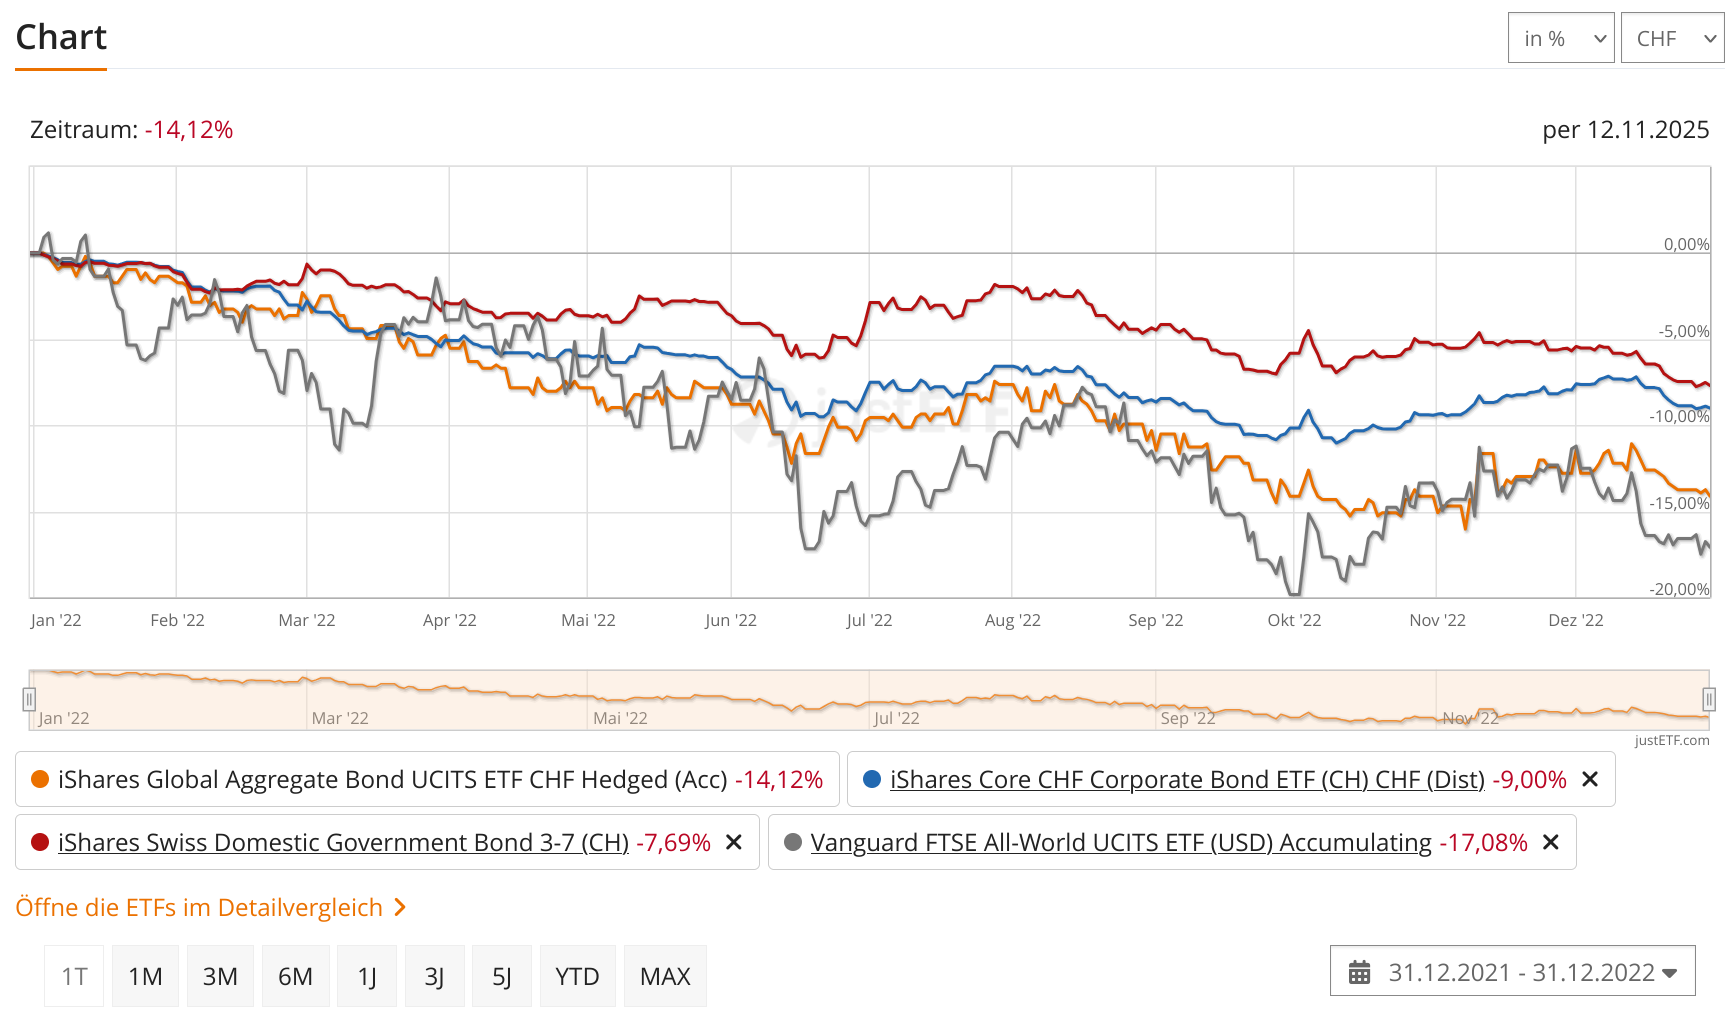
Task: Grab the right range slider handle
Action: [1709, 699]
